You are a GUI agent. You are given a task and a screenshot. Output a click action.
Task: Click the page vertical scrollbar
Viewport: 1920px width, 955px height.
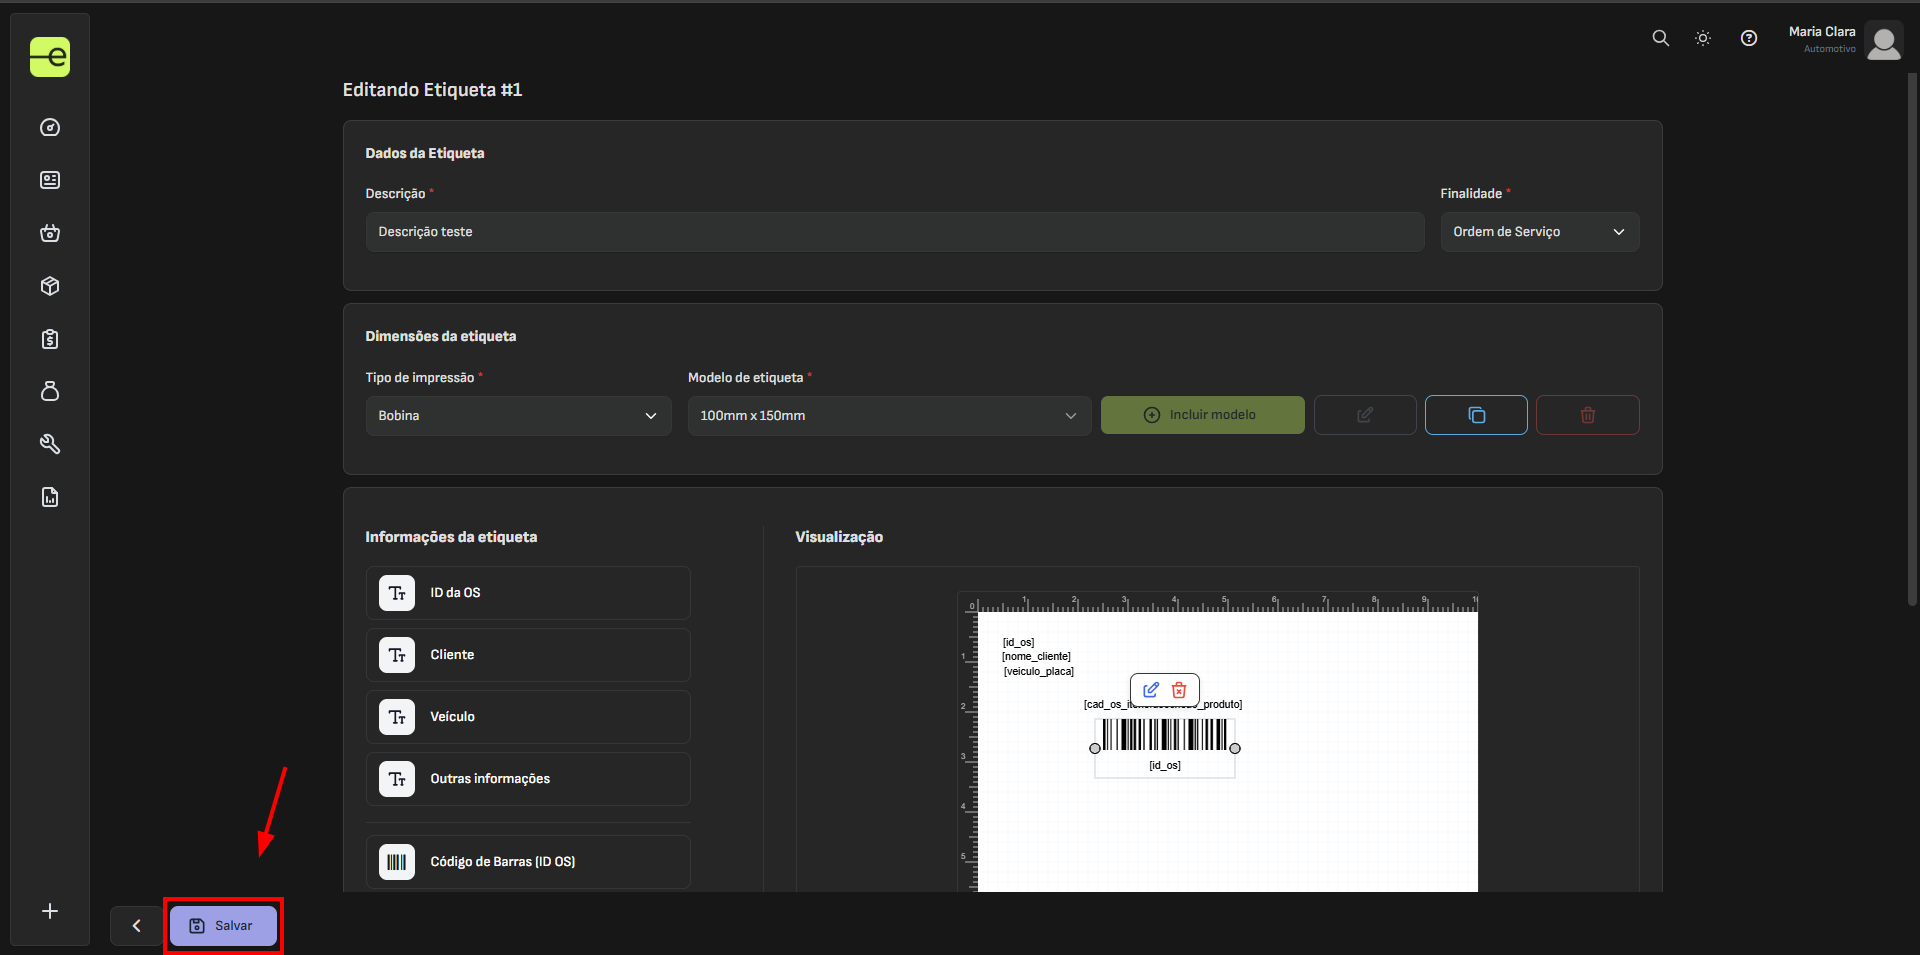point(1912,340)
